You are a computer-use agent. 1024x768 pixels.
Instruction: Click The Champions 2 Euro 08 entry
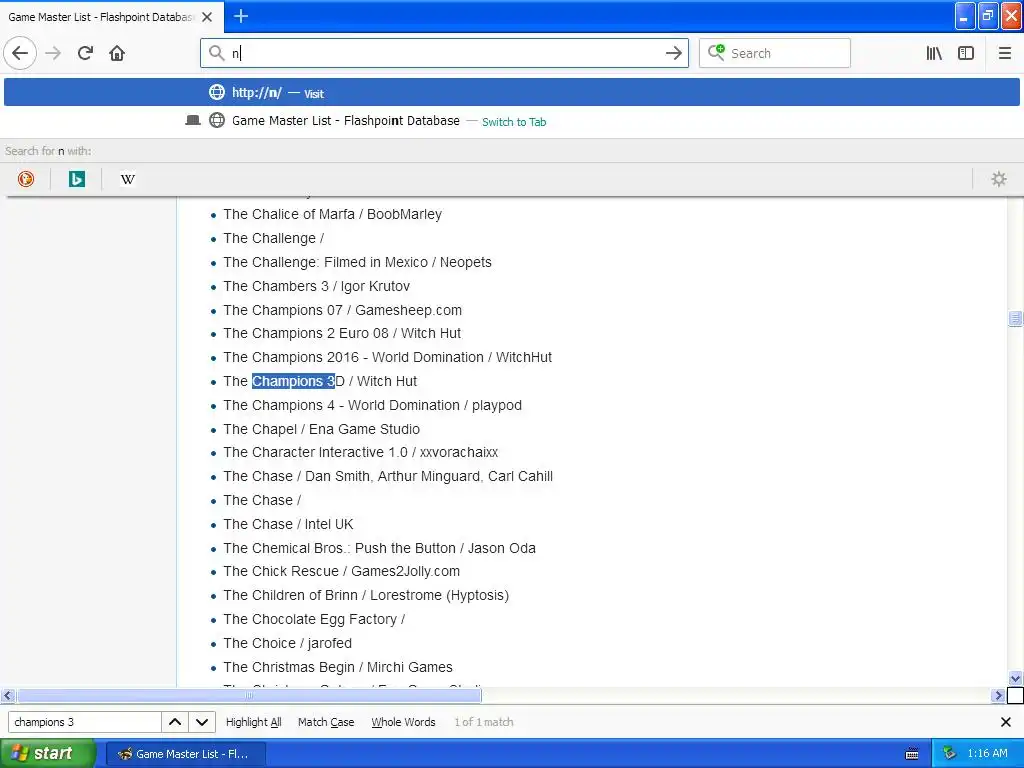(x=342, y=333)
